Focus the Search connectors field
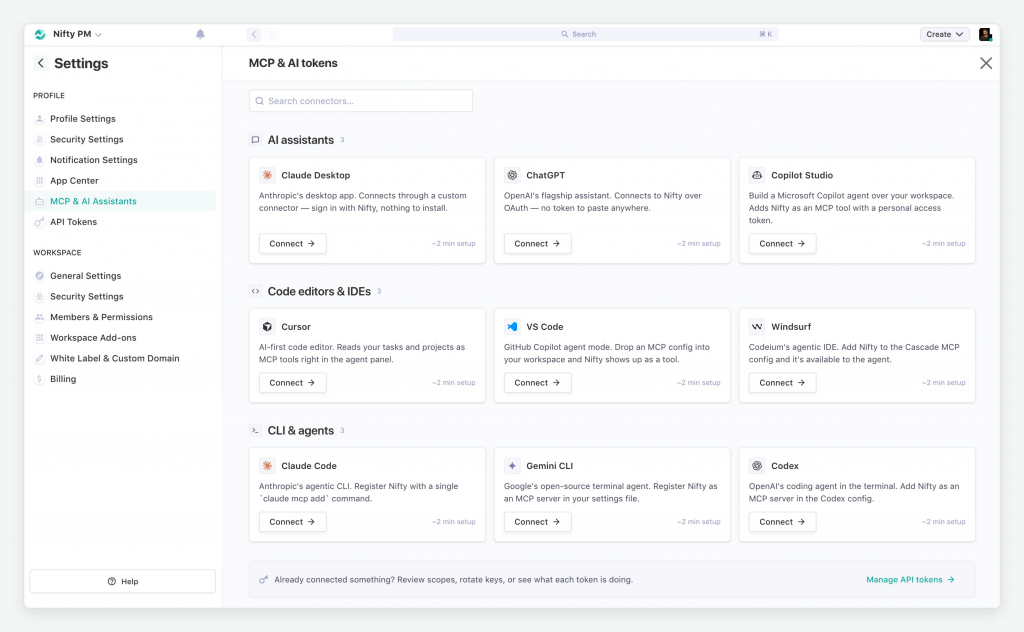This screenshot has width=1024, height=632. tap(360, 101)
